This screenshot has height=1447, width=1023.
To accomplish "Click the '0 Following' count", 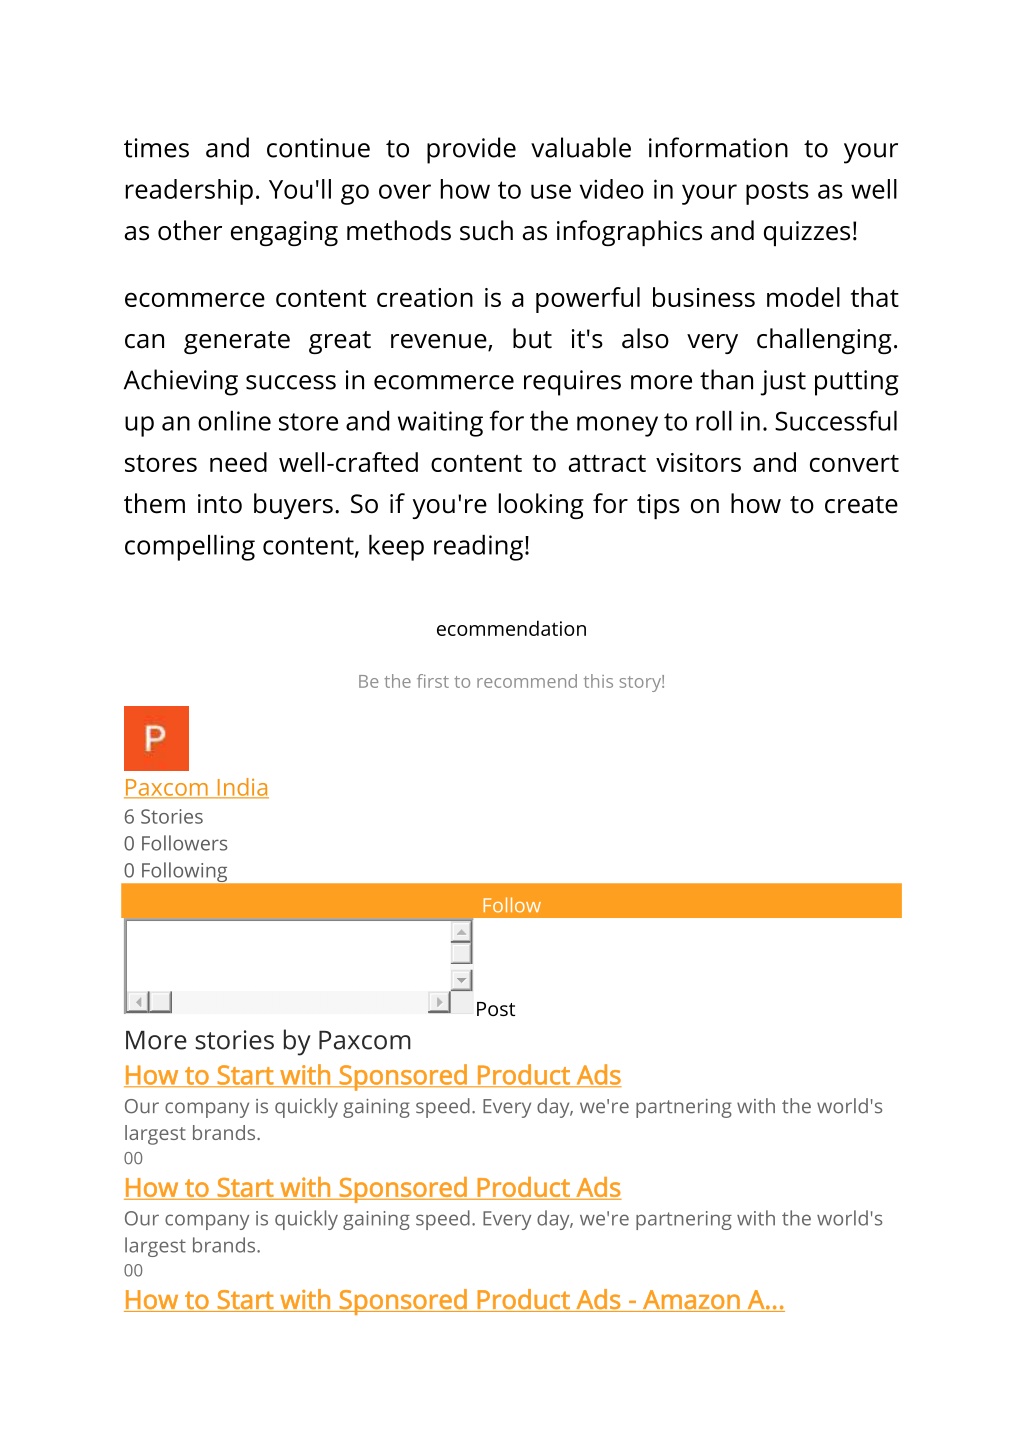I will tap(176, 871).
